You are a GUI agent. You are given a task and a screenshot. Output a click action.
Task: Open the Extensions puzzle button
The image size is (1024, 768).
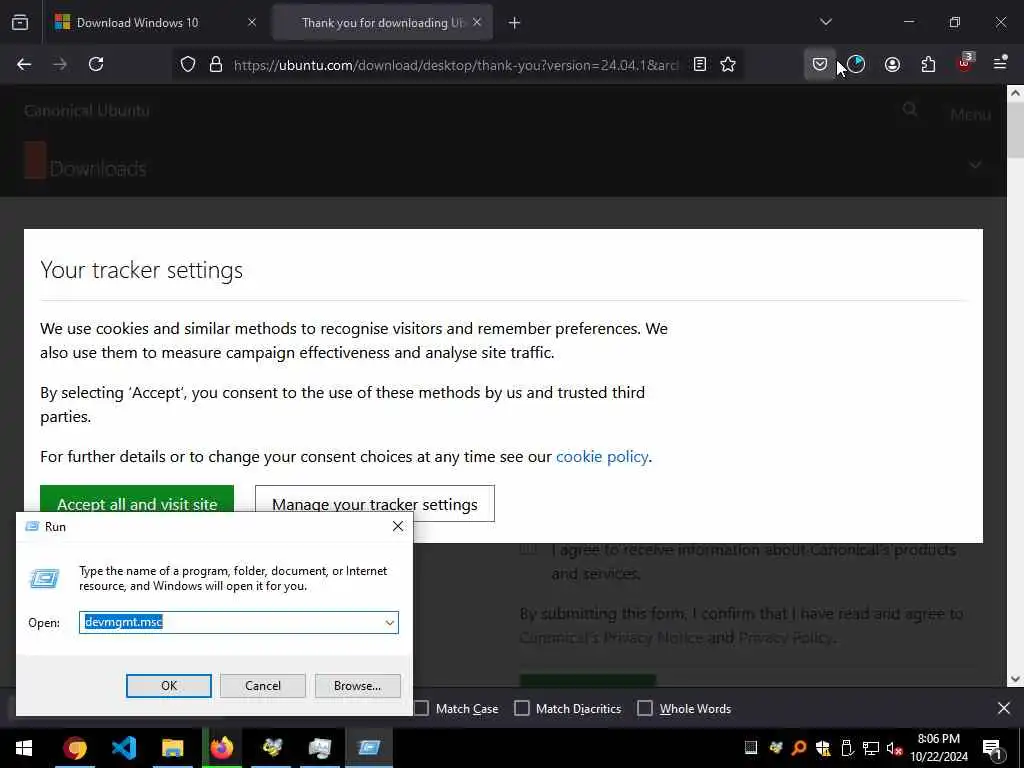click(x=928, y=64)
